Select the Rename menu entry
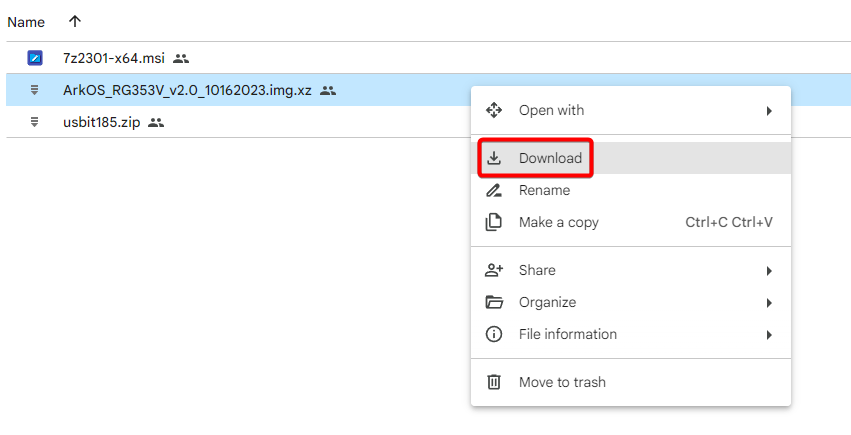851x435 pixels. click(x=544, y=190)
